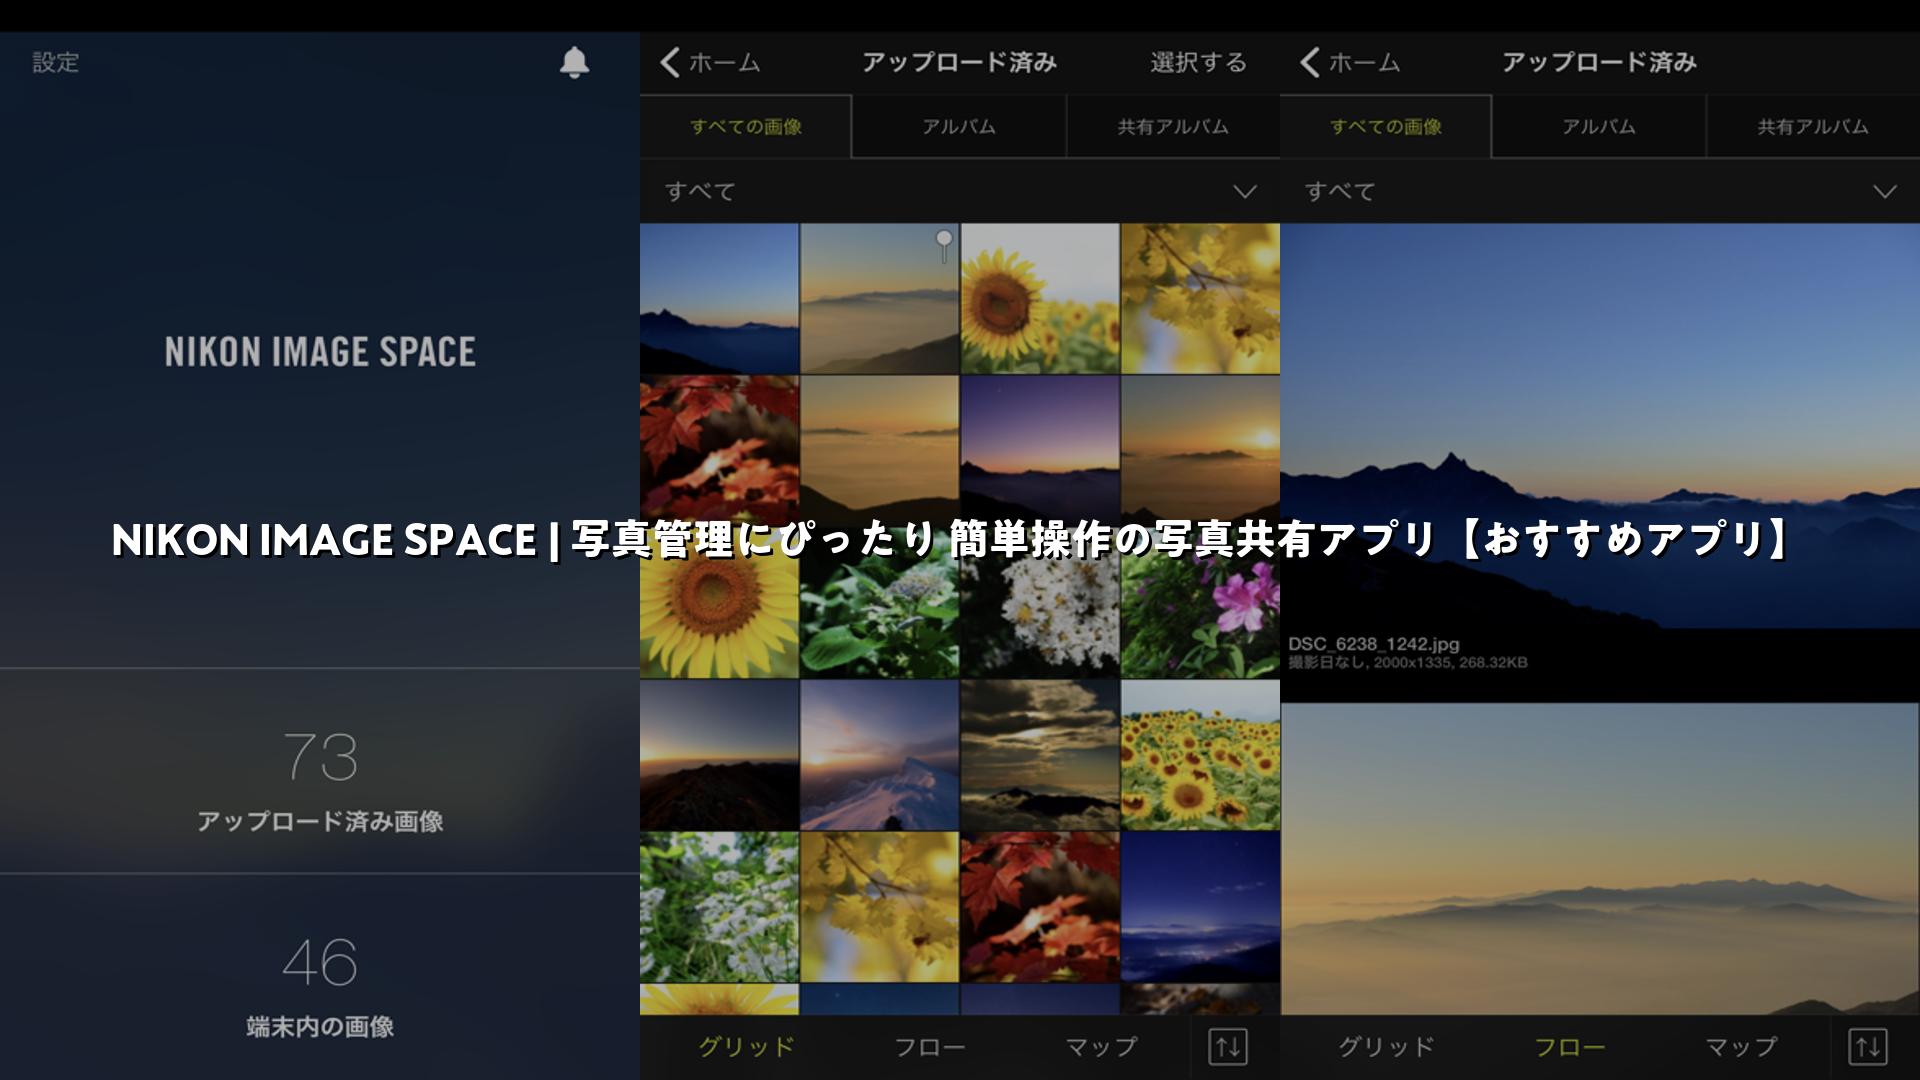This screenshot has height=1080, width=1920.
Task: Open notifications bell in home panel
Action: [574, 62]
